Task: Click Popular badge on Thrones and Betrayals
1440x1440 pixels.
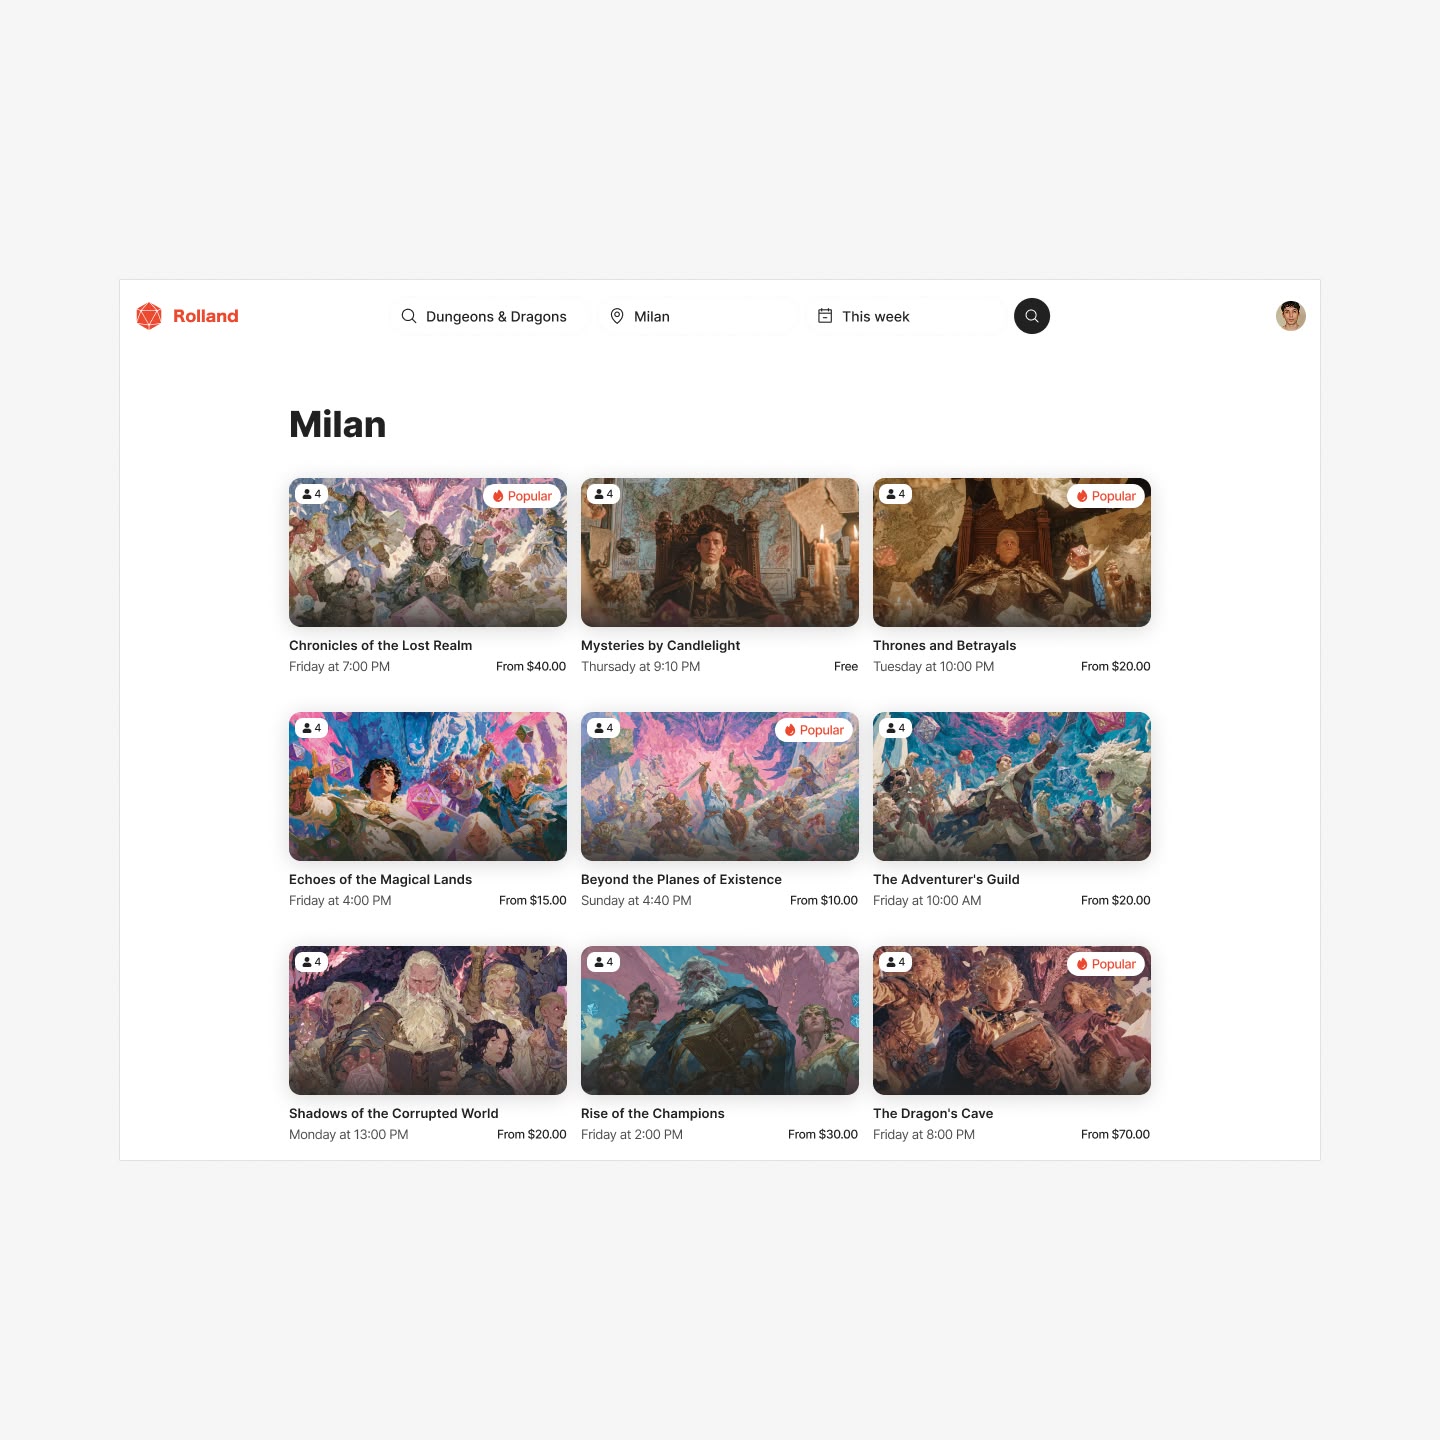Action: (x=1106, y=496)
